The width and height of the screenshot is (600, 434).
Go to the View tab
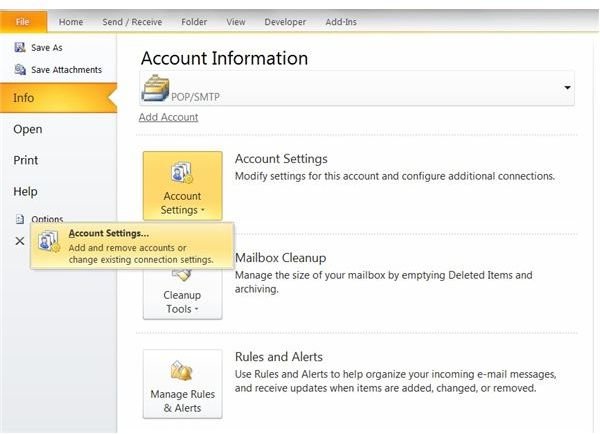coord(236,22)
